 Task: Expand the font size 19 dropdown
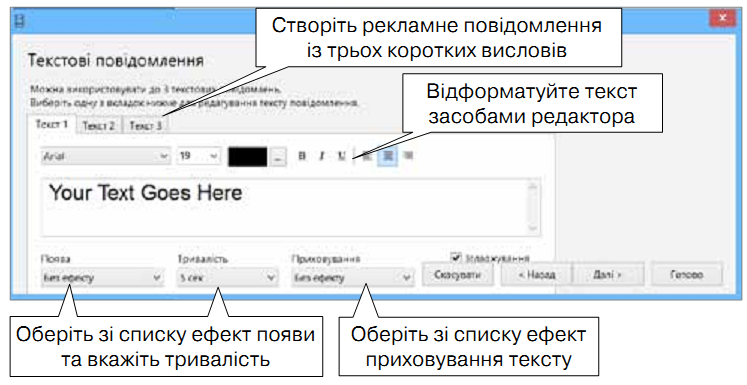(x=199, y=156)
